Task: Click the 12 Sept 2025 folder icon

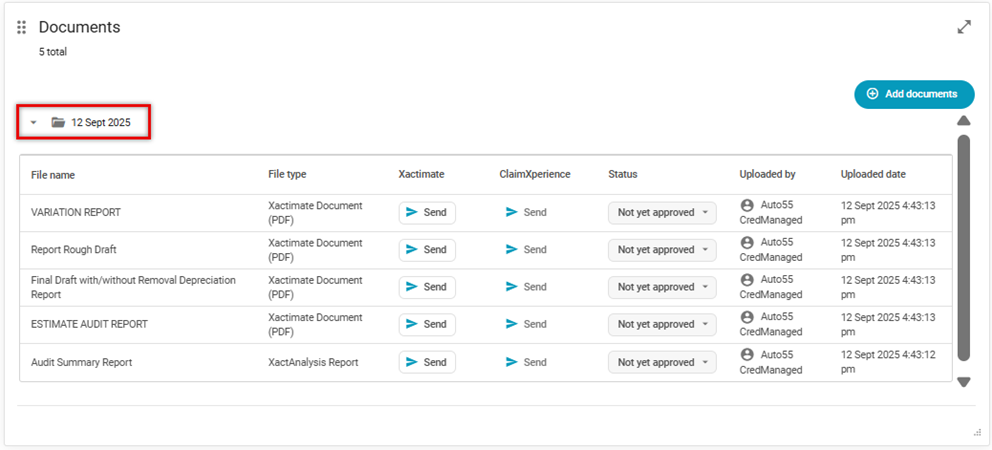Action: pos(59,122)
